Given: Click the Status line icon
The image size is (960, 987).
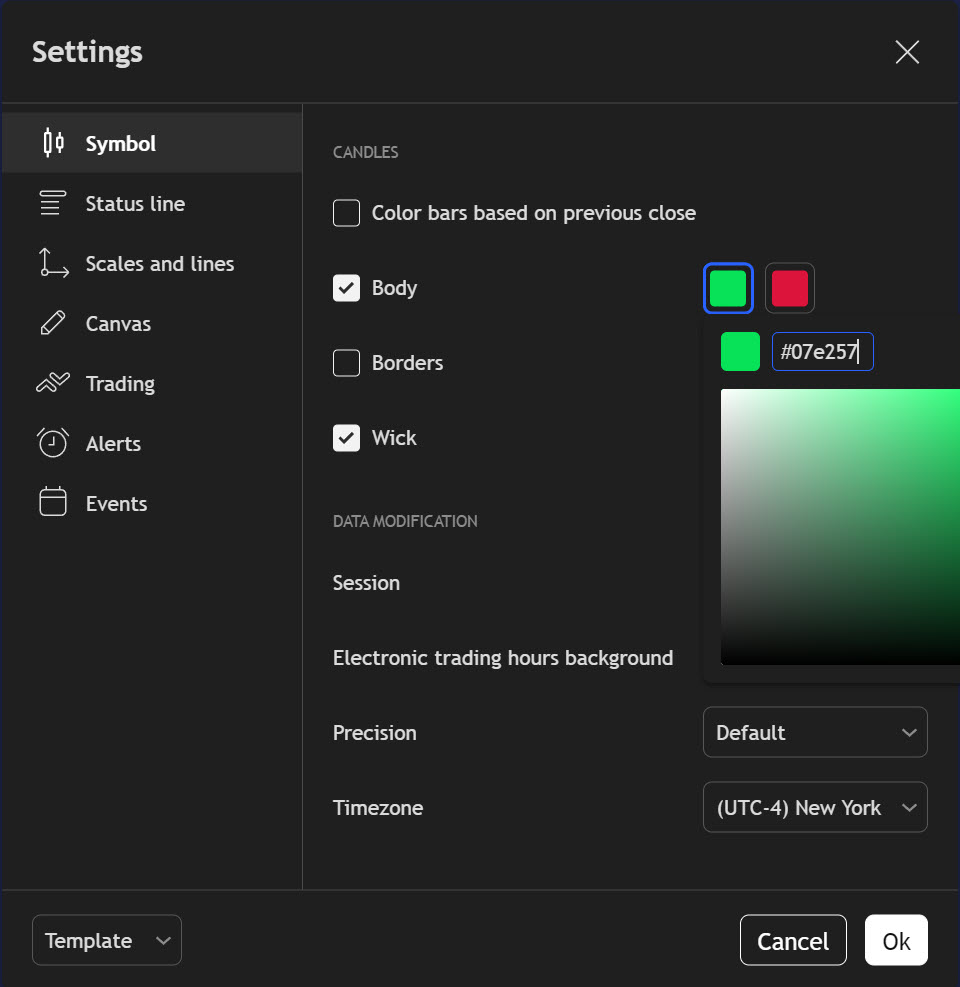Looking at the screenshot, I should click(53, 203).
